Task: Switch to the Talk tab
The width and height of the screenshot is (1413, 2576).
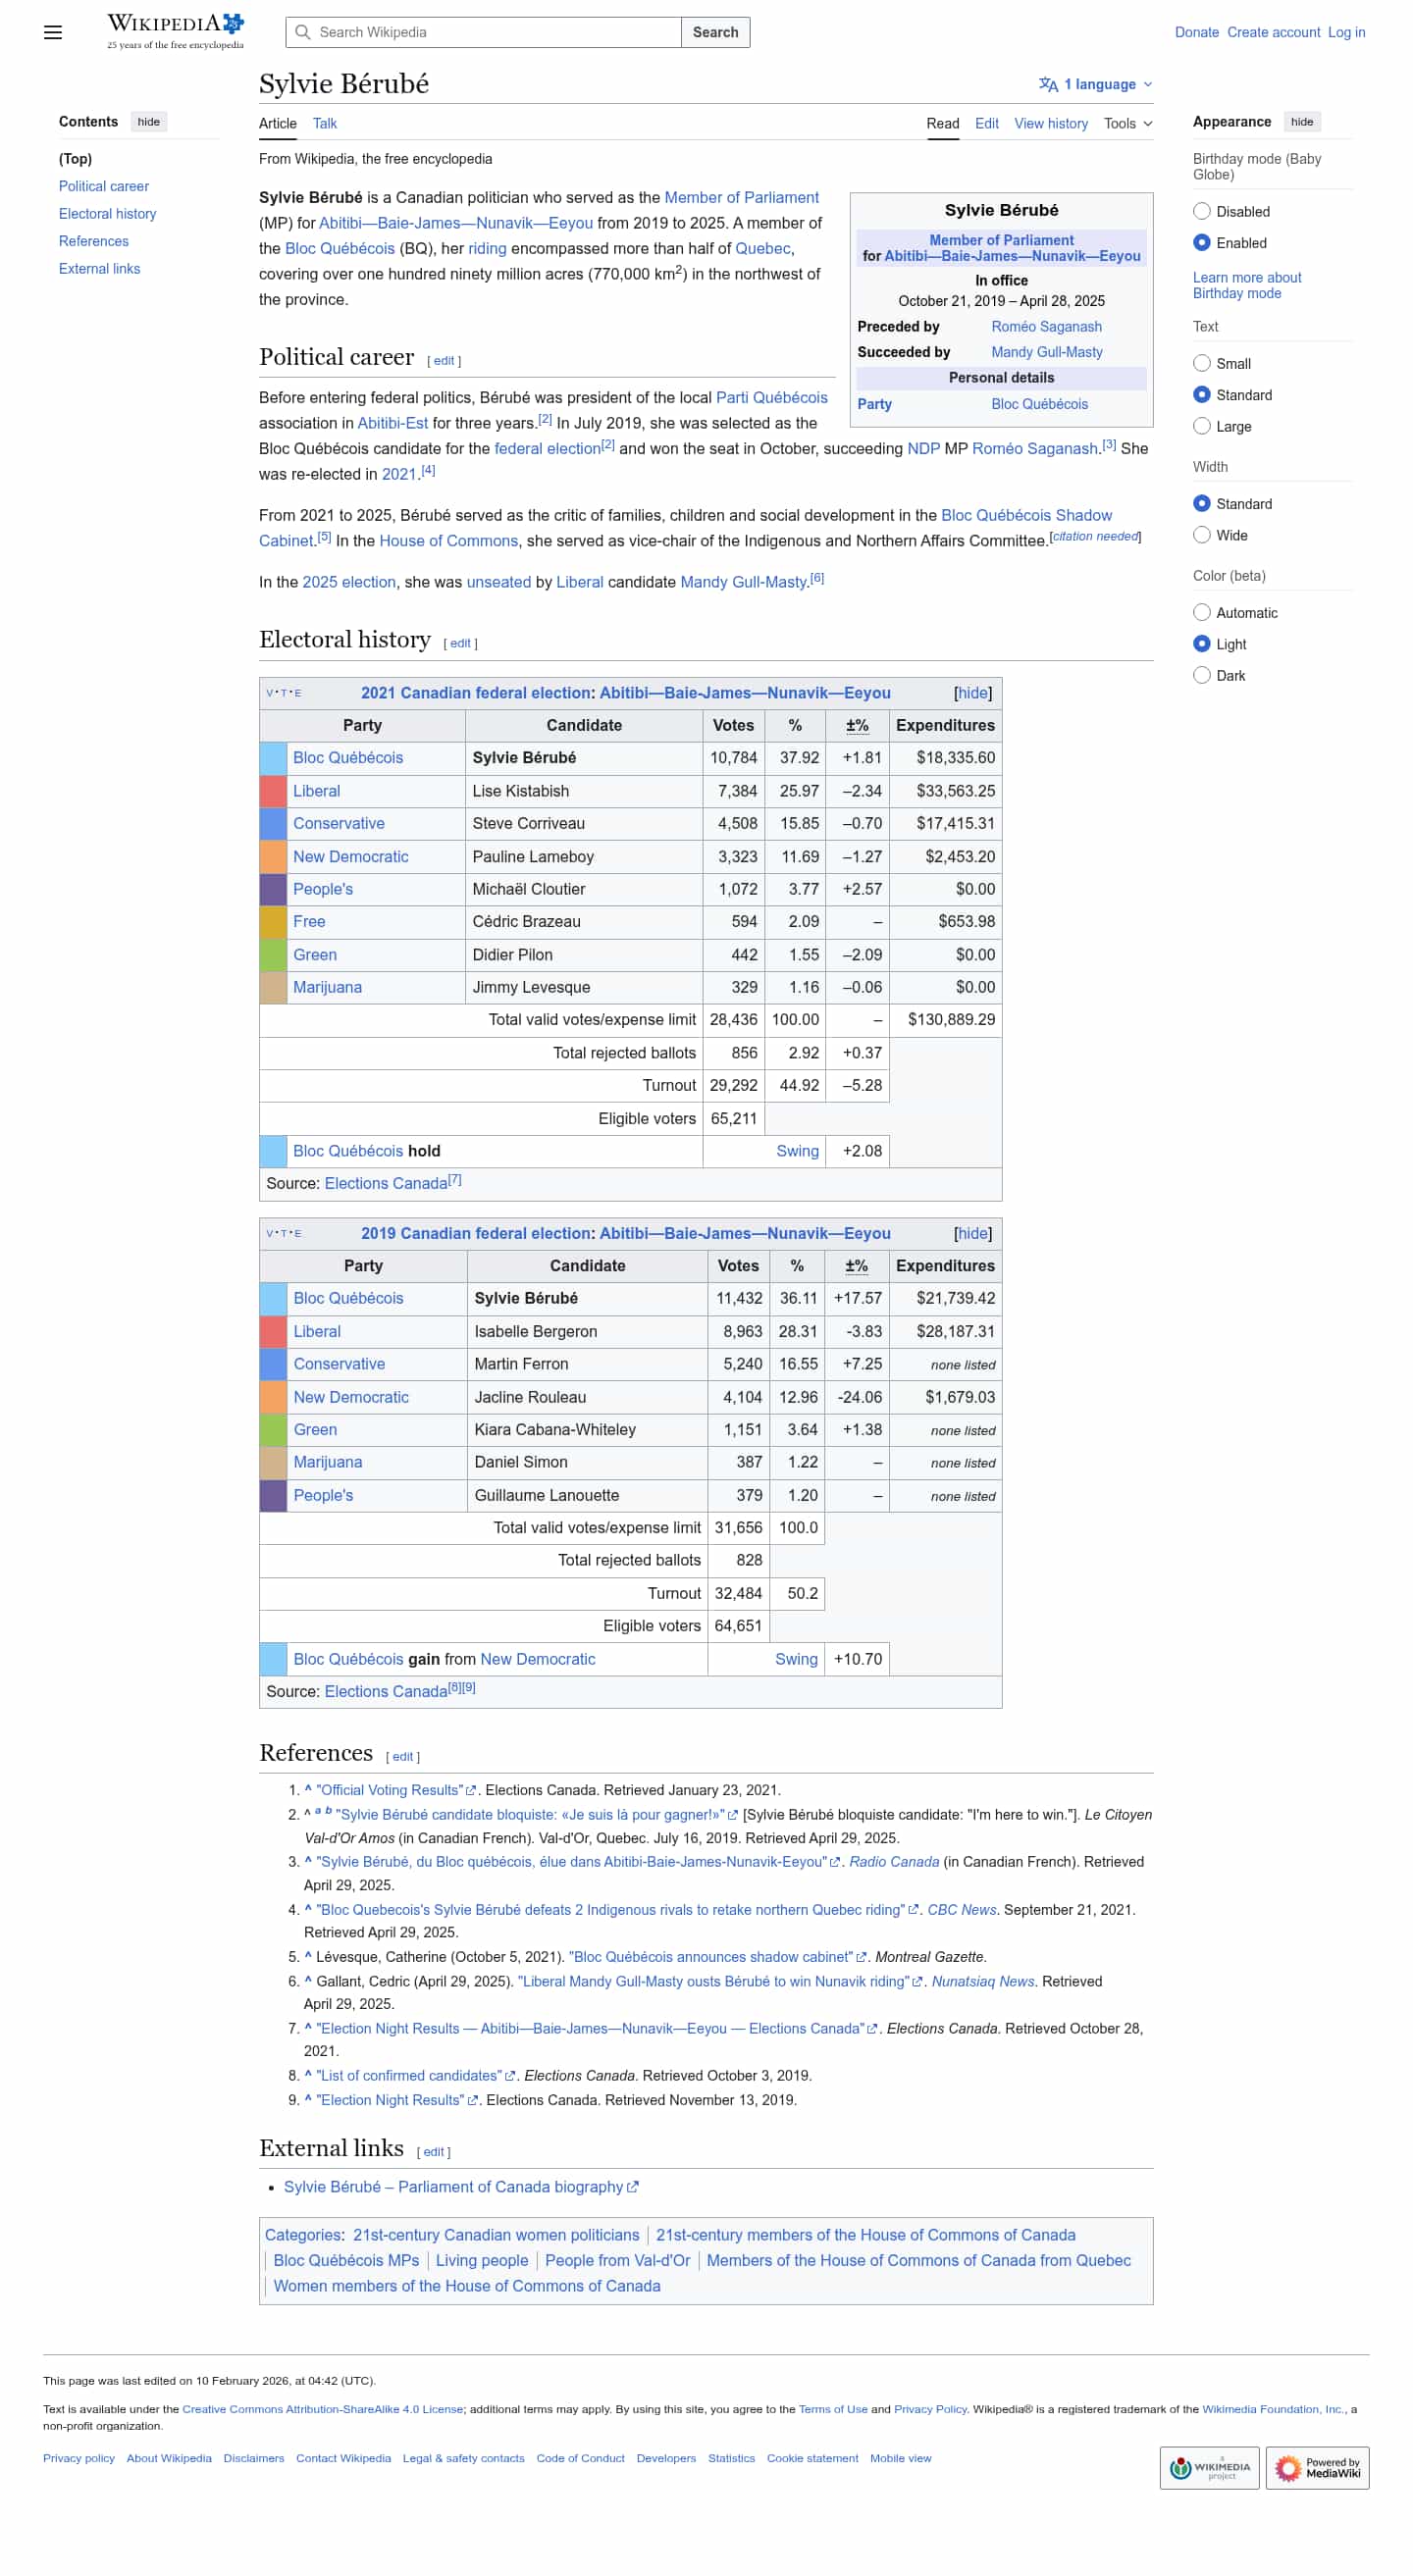Action: pyautogui.click(x=325, y=123)
